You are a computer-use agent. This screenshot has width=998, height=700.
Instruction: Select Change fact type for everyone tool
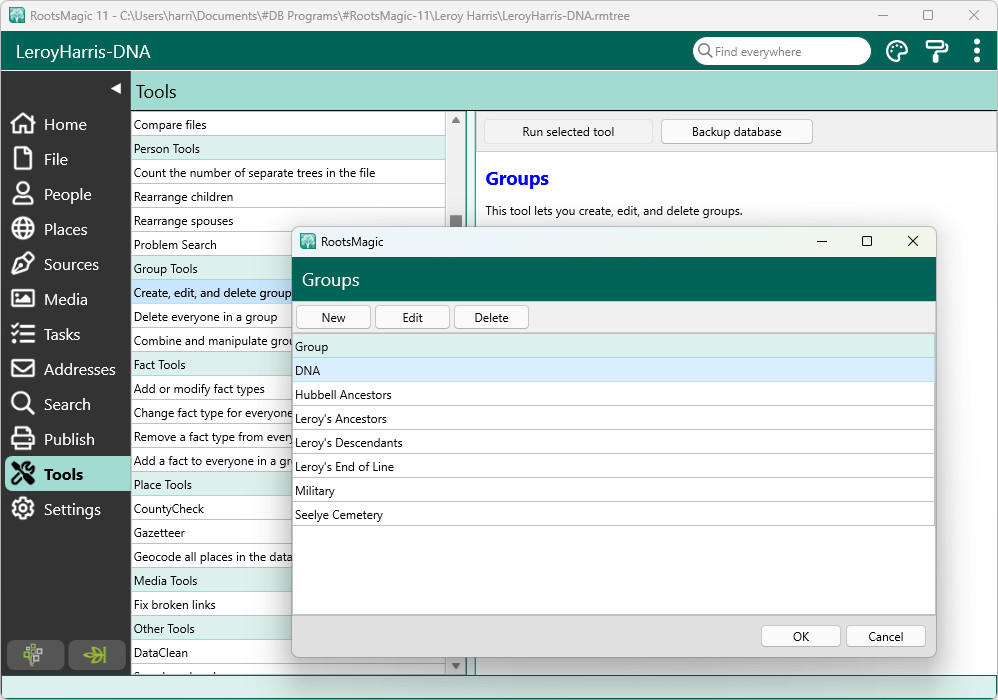tap(211, 413)
